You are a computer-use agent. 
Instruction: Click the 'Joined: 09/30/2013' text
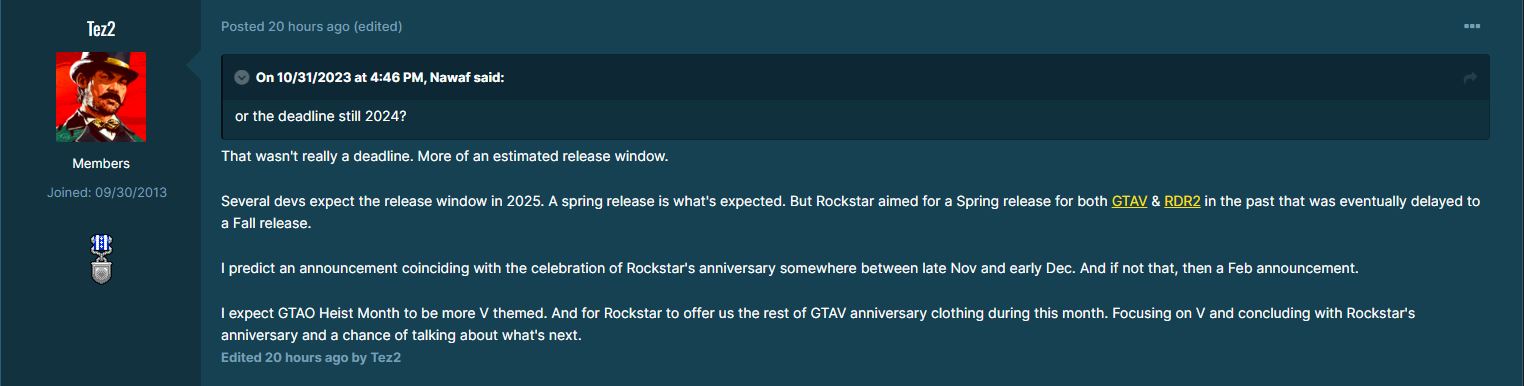[x=107, y=192]
